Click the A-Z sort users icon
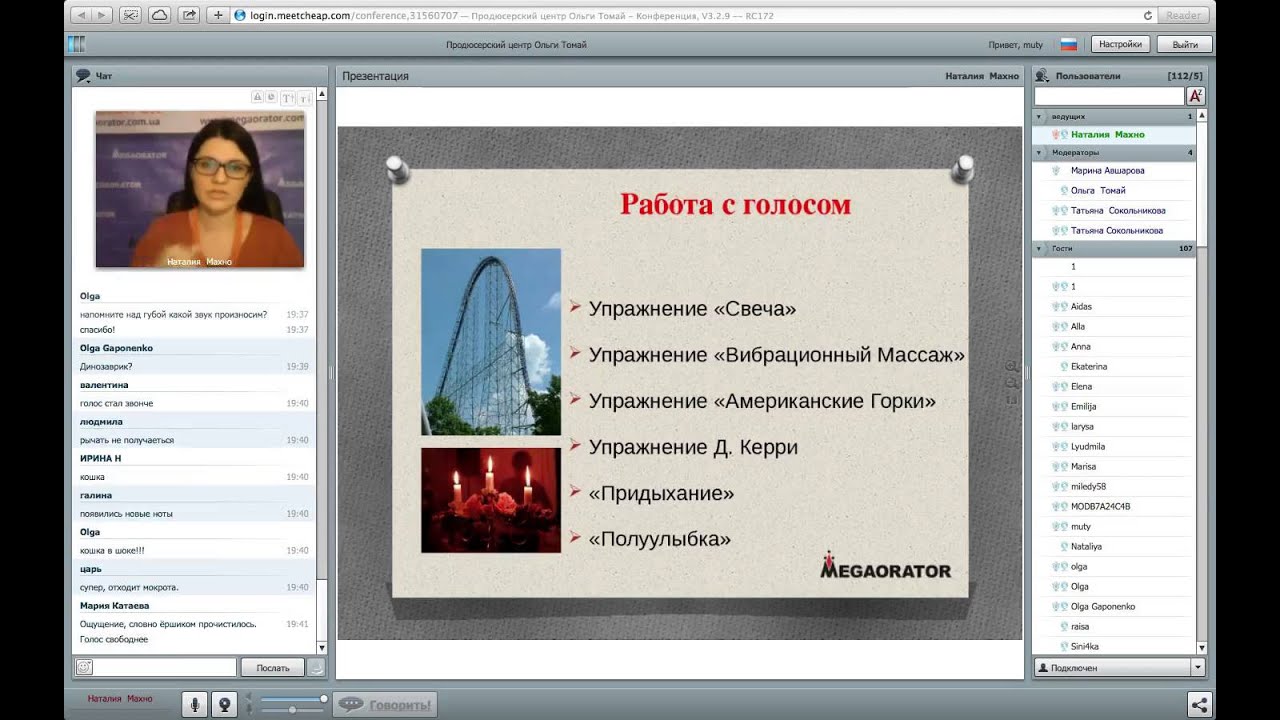Image resolution: width=1280 pixels, height=720 pixels. point(1195,96)
